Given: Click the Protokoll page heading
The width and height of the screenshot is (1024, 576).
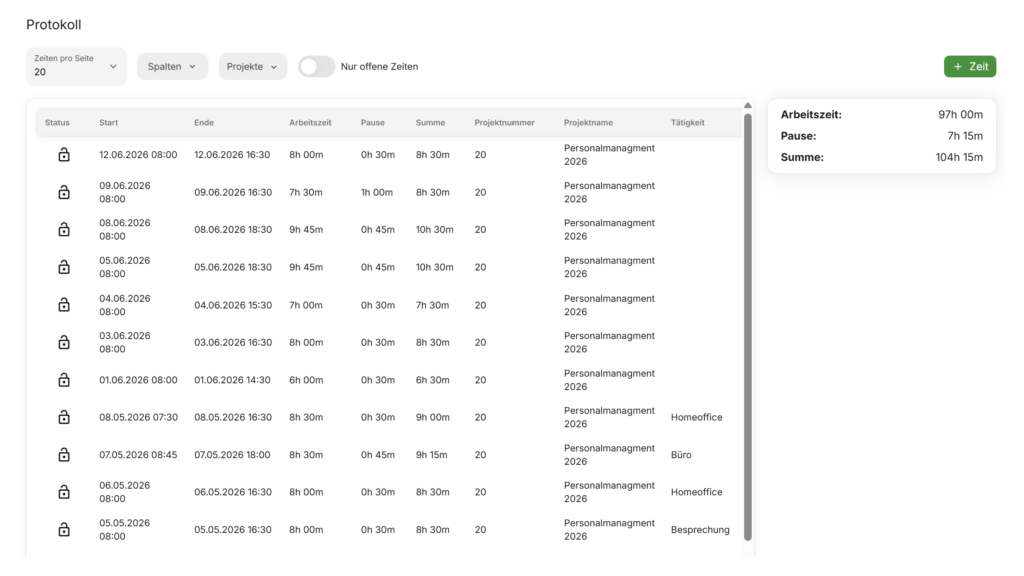Looking at the screenshot, I should pyautogui.click(x=54, y=25).
